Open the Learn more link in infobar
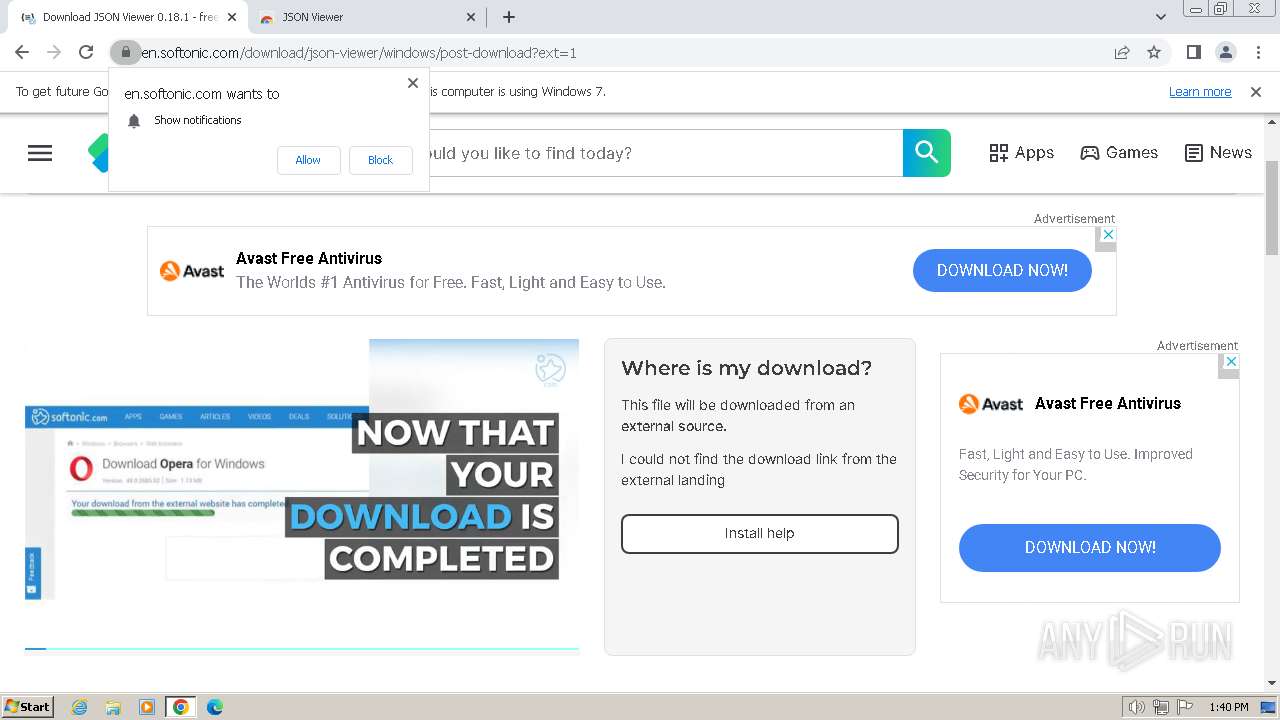 (1200, 92)
